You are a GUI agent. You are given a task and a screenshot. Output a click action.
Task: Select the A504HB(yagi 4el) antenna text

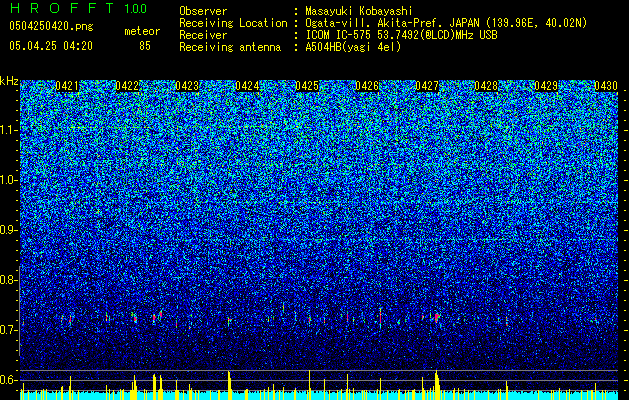coord(353,47)
